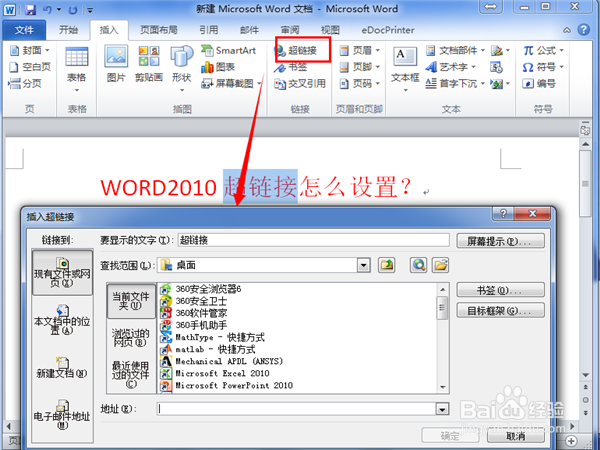Select Current Folder (当前文件夹) view
This screenshot has width=600, height=450.
(131, 301)
